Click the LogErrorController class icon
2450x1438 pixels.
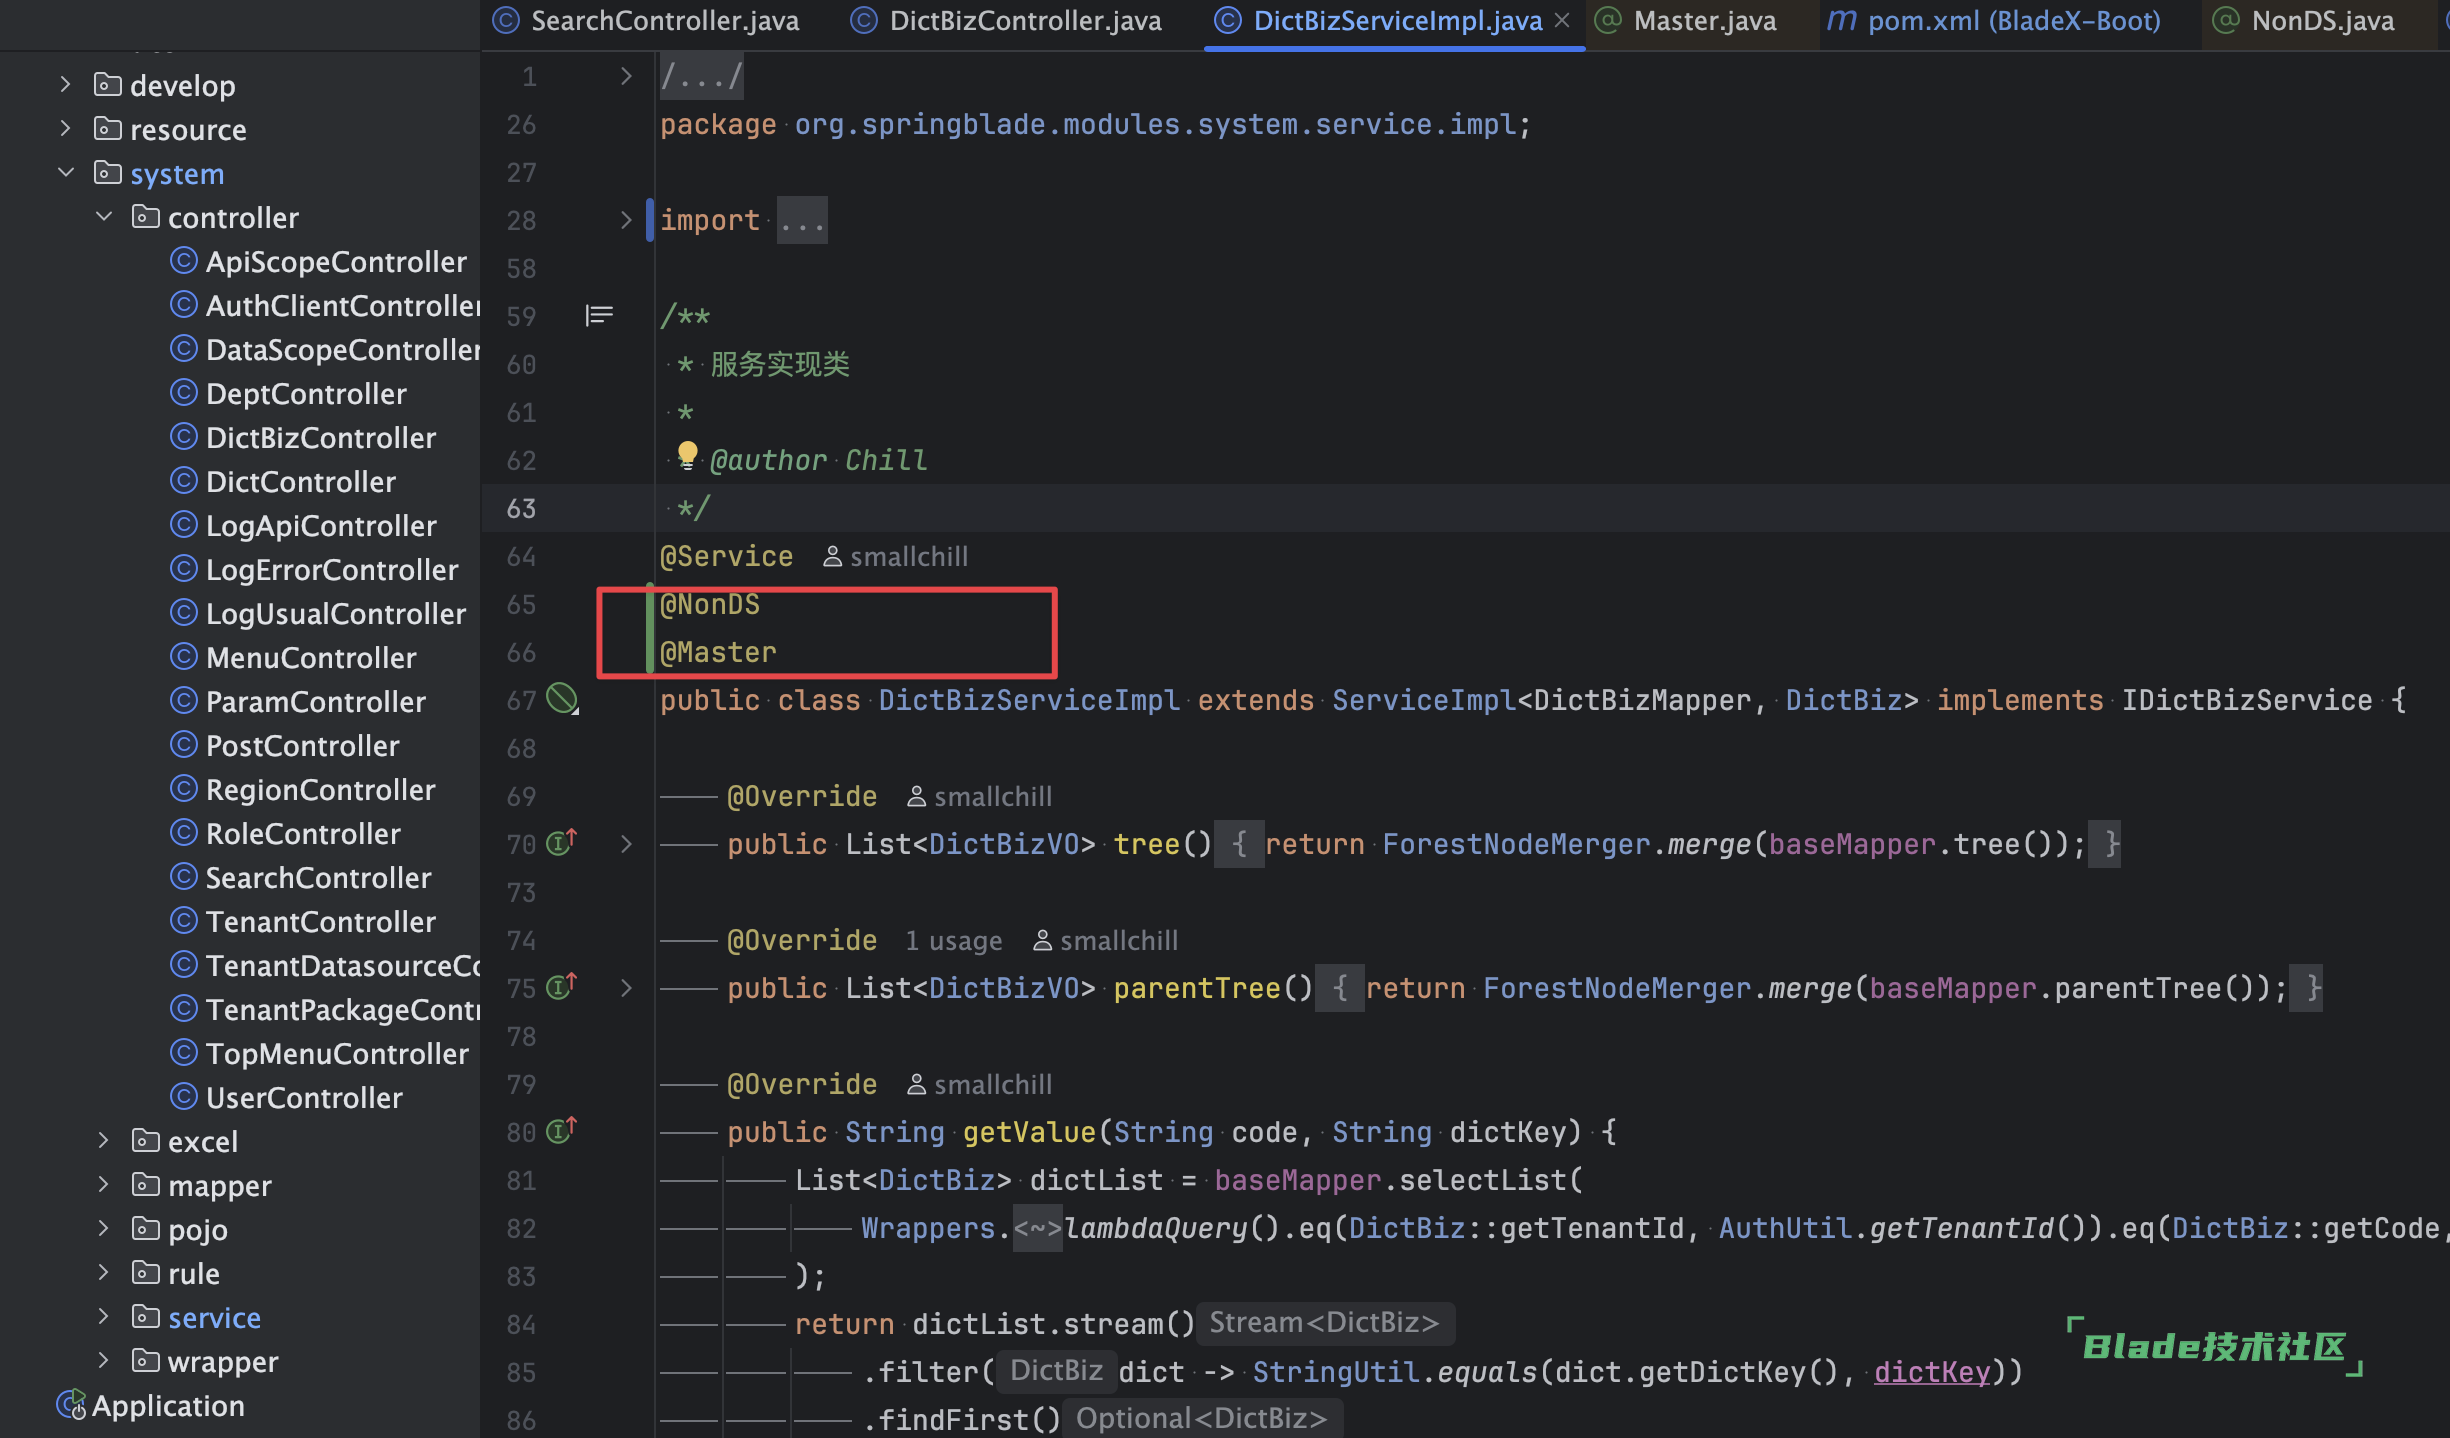coord(183,569)
